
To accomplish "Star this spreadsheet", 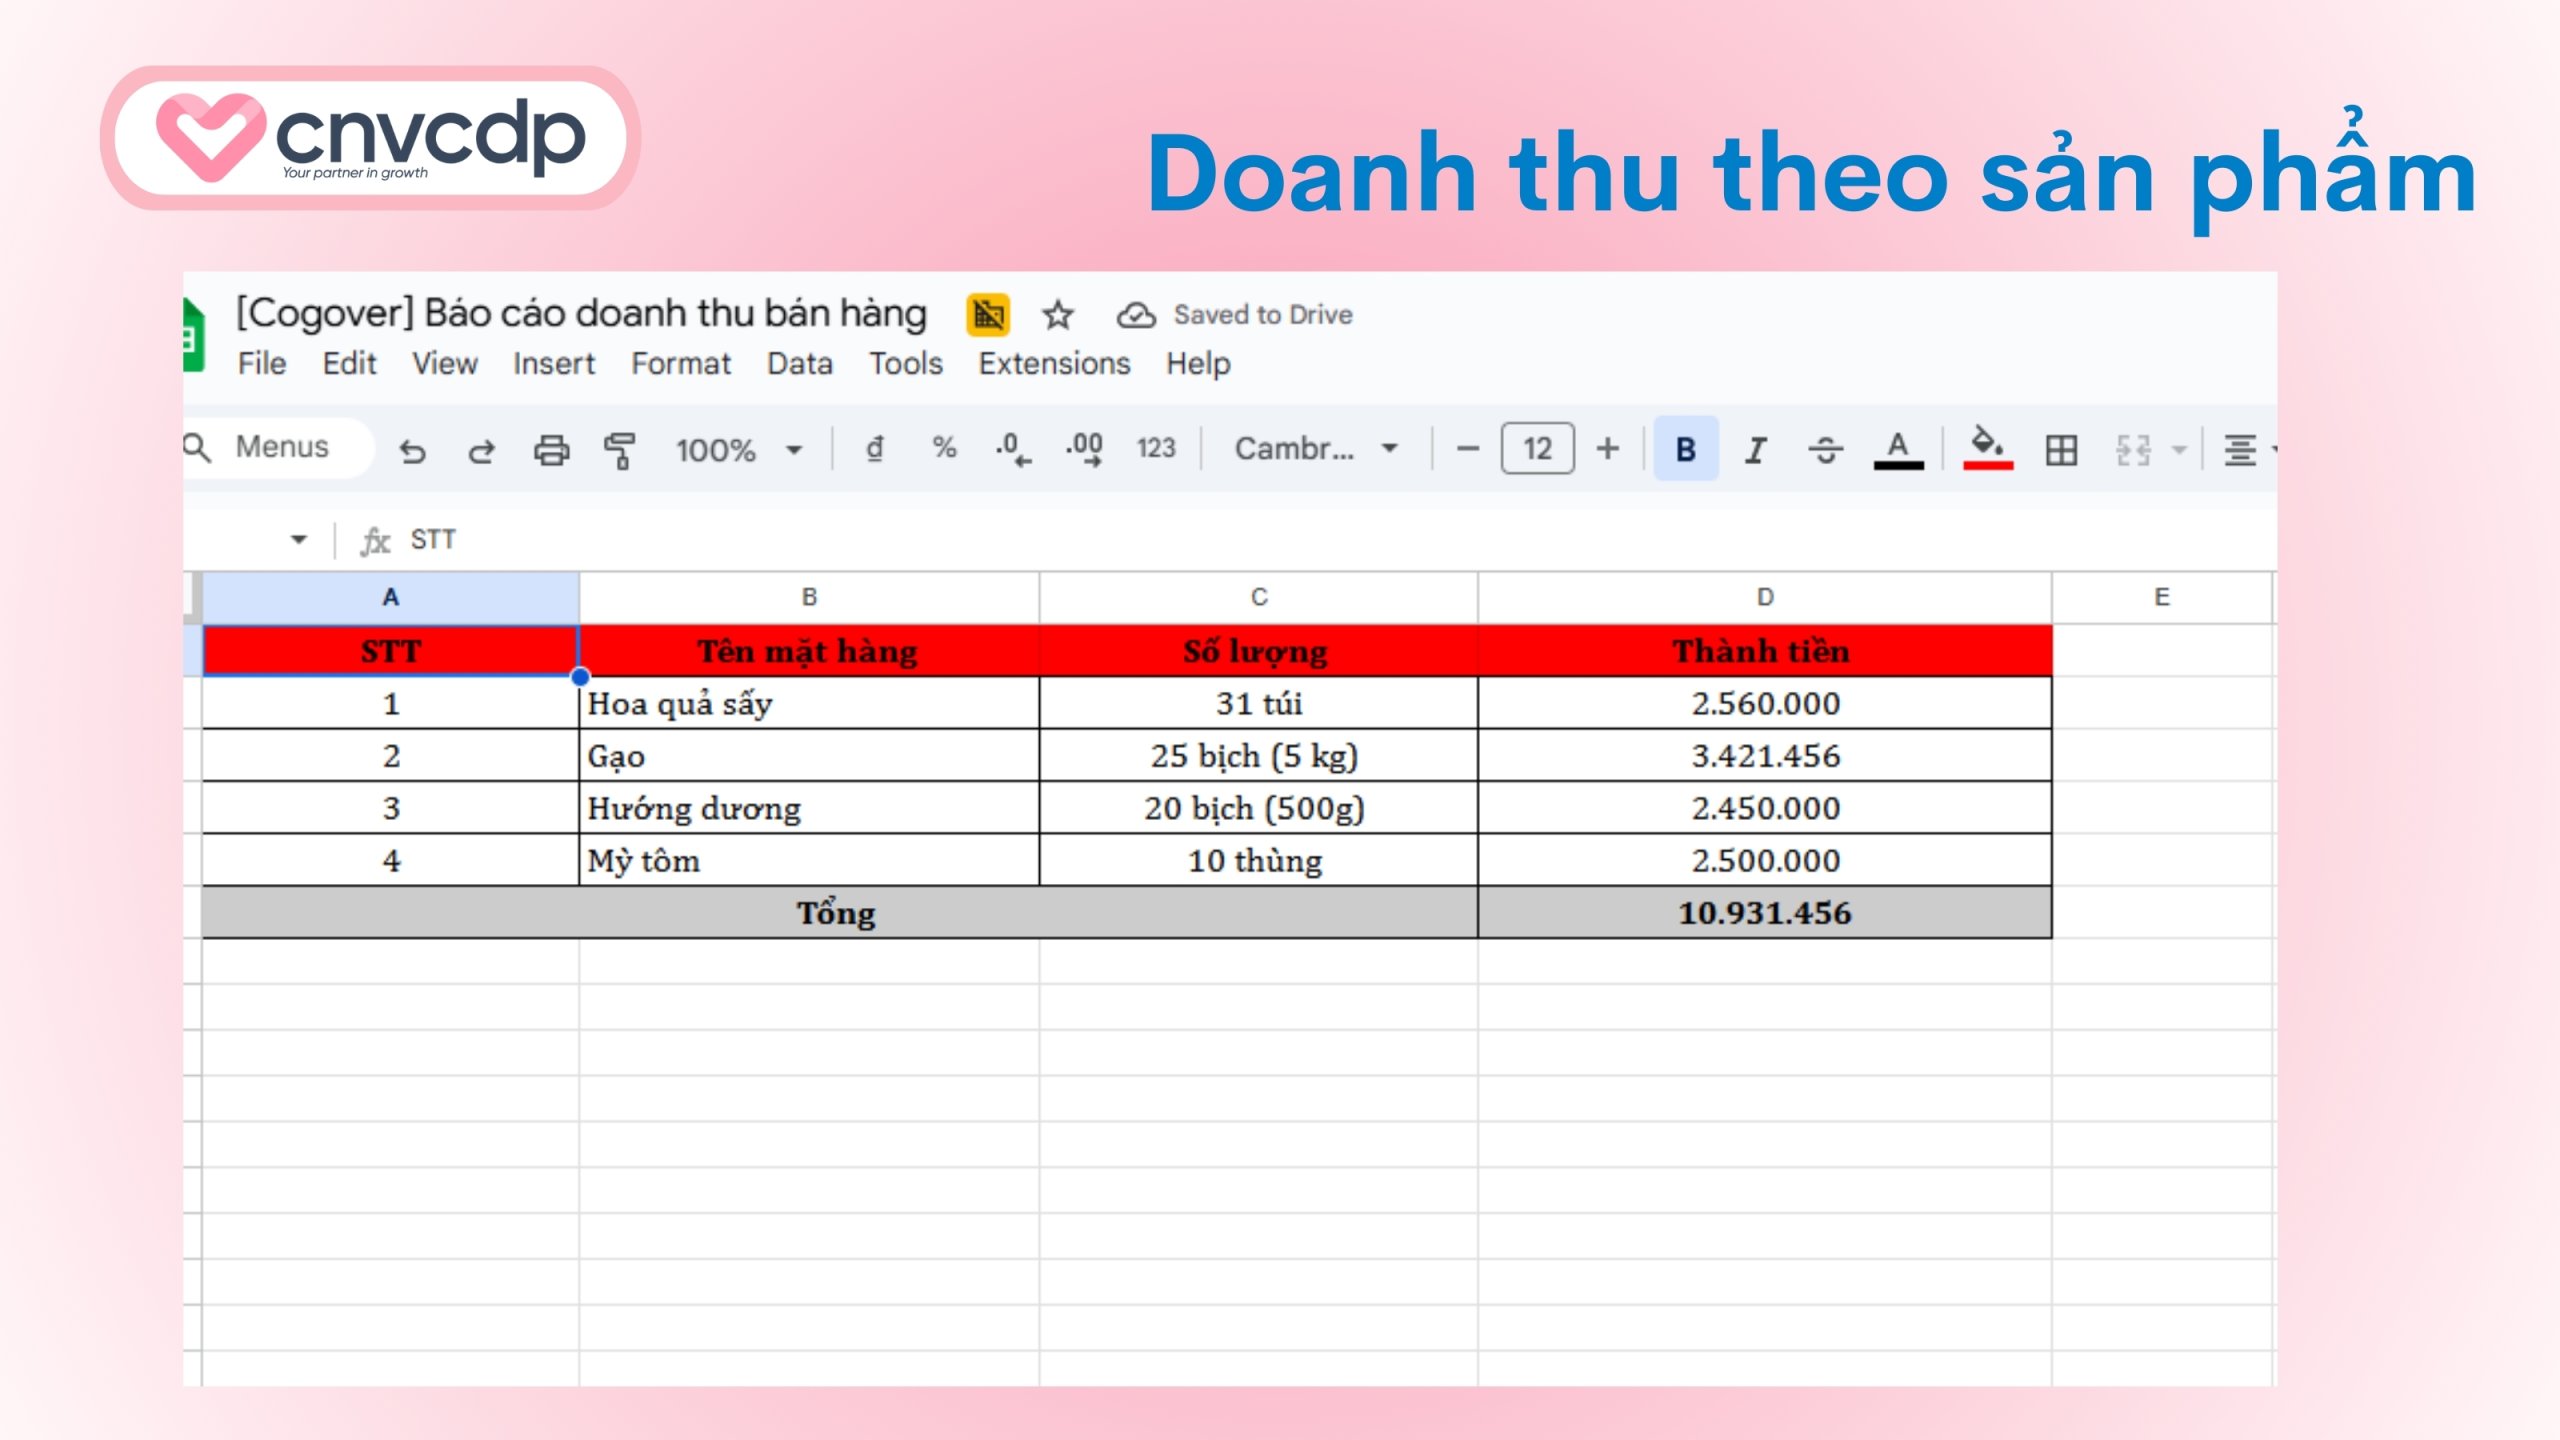I will [1057, 314].
